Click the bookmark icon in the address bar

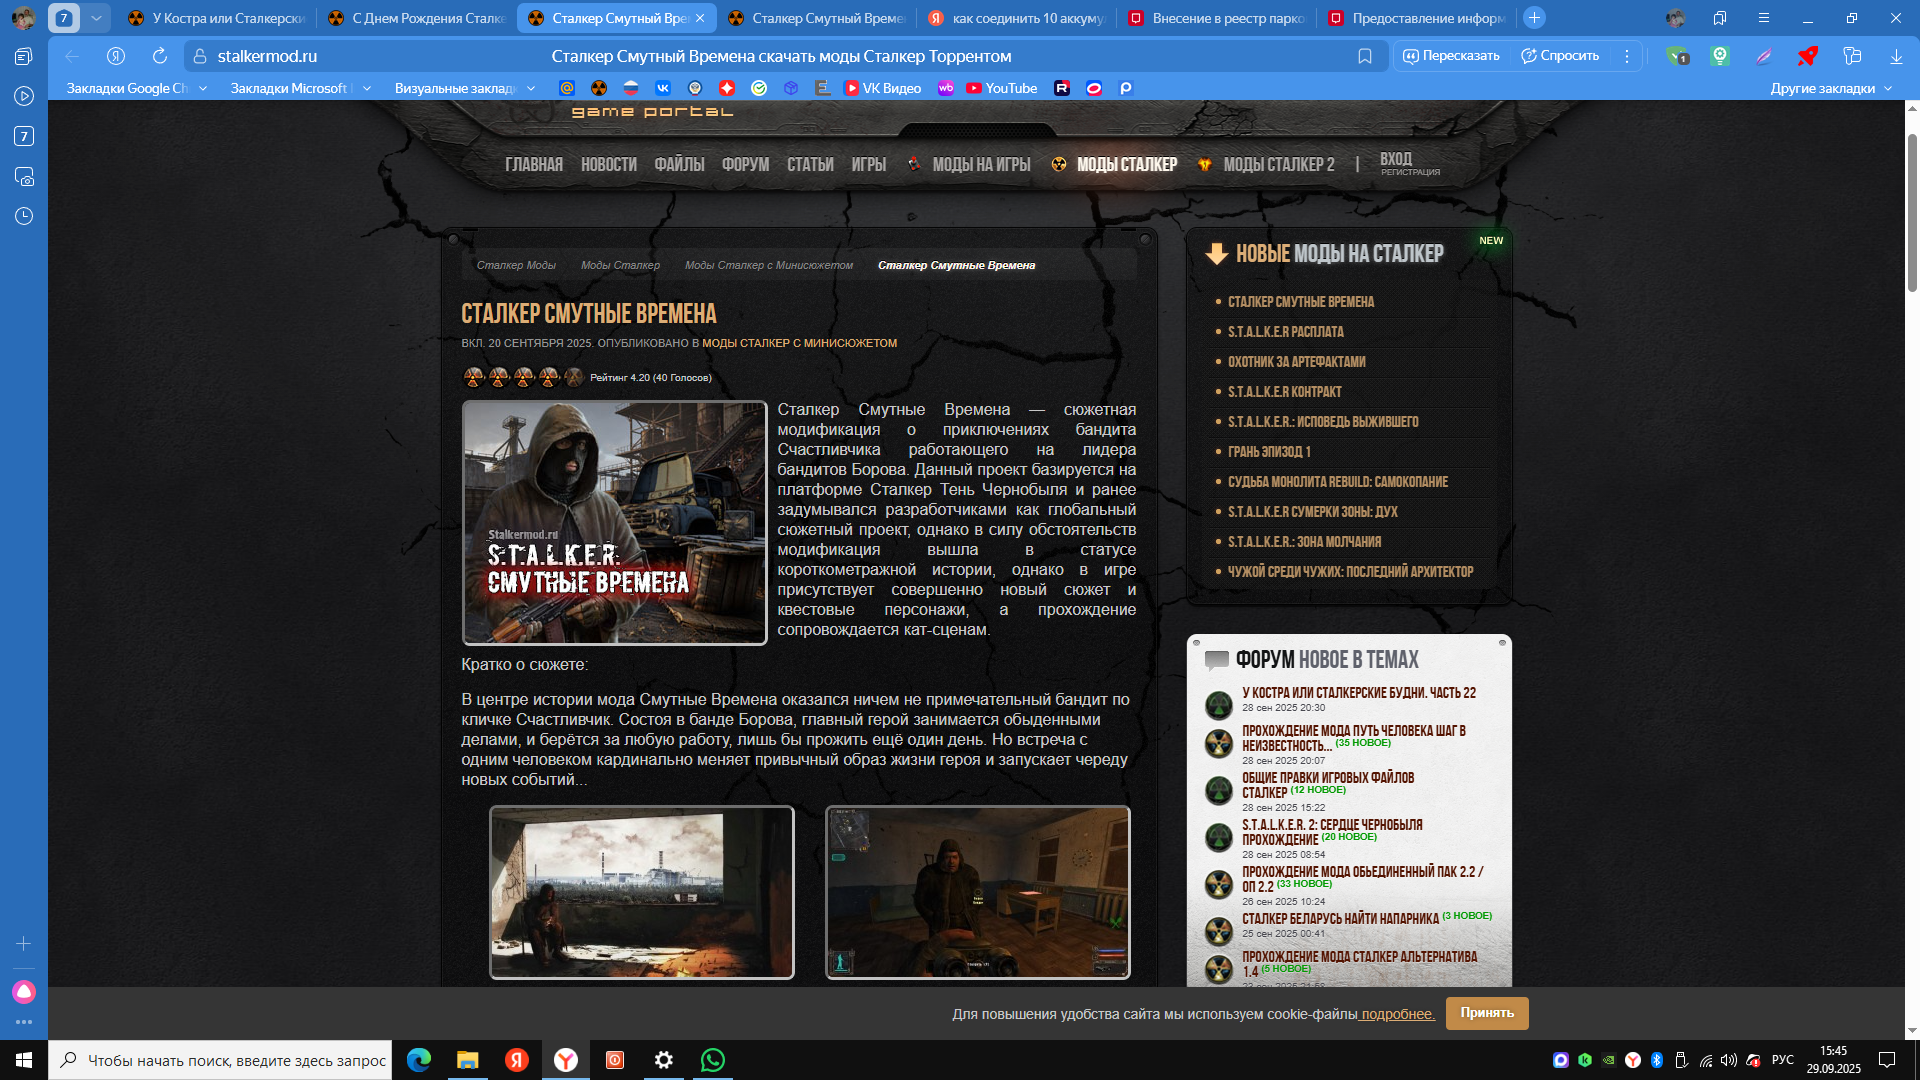point(1365,56)
